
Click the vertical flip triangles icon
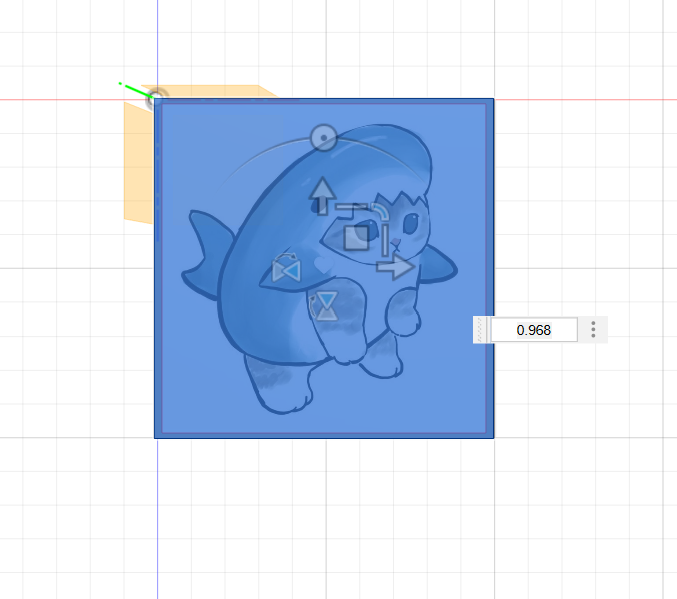click(x=324, y=306)
